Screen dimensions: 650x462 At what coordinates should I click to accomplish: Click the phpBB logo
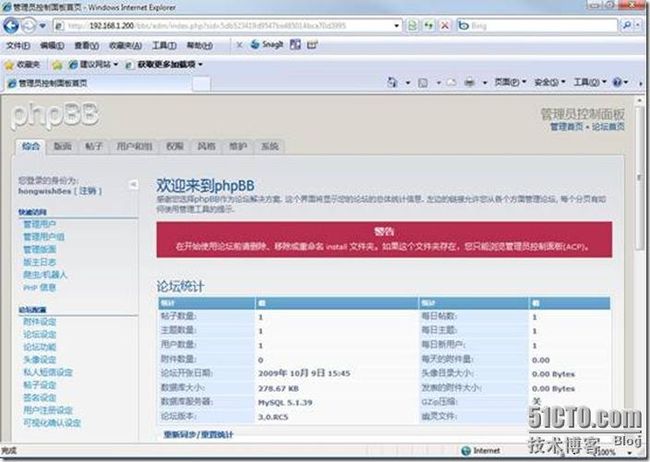click(x=55, y=115)
